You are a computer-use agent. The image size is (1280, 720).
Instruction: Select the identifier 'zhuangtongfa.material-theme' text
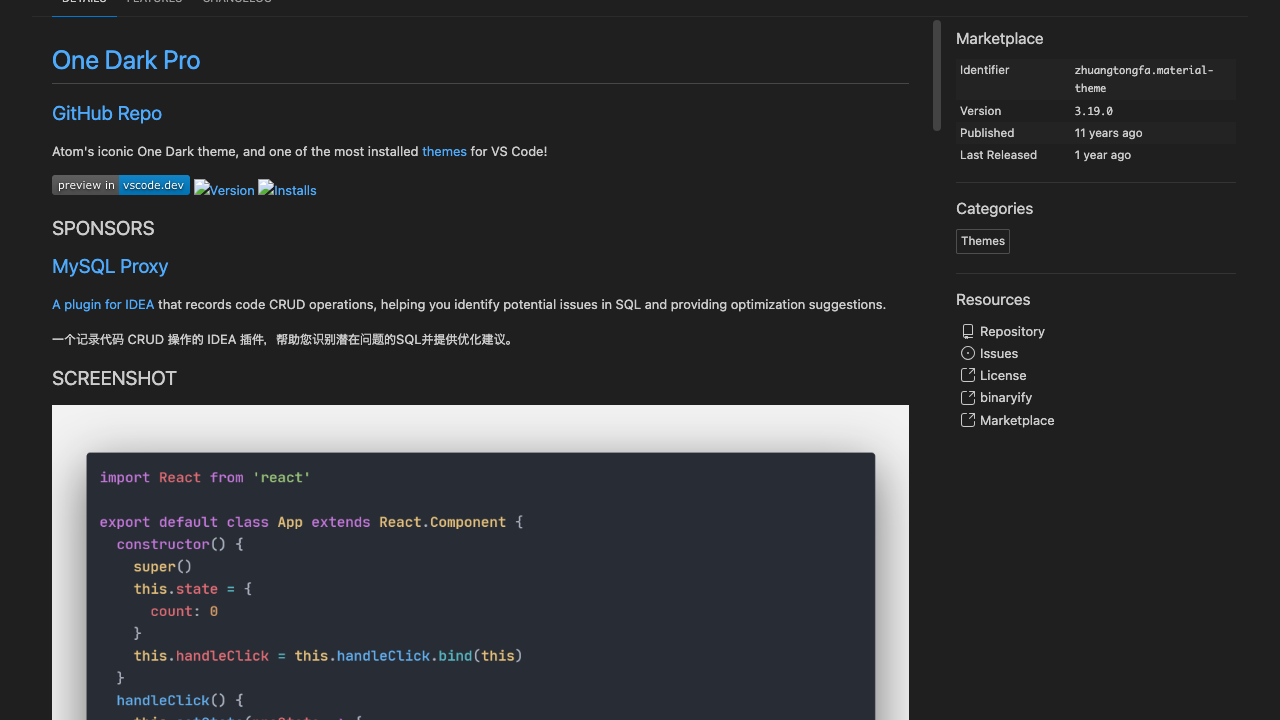[x=1144, y=79]
